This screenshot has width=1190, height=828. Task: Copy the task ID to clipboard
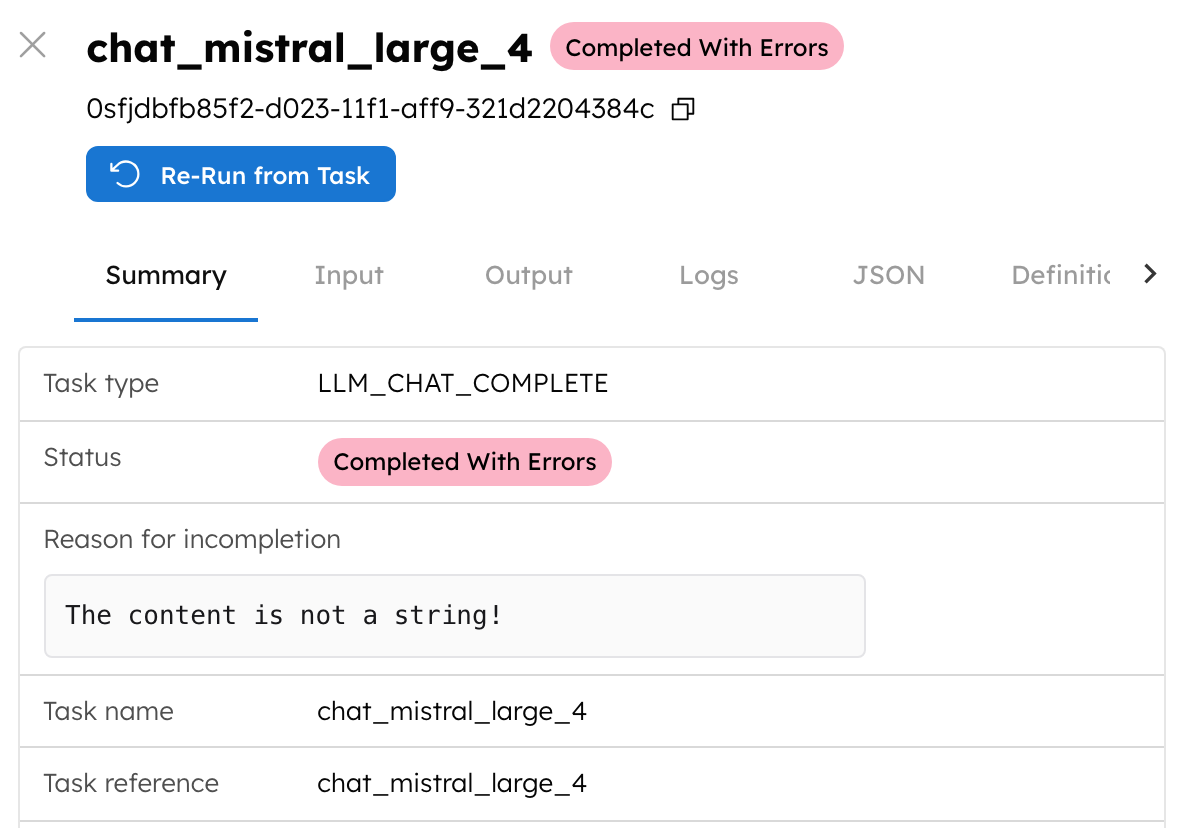tap(683, 109)
